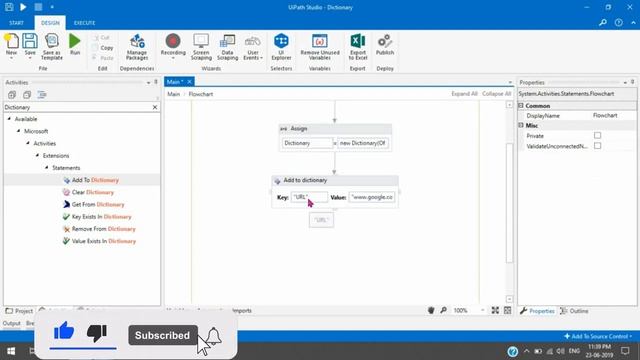Viewport: 640px width, 360px height.
Task: Select Clear Dictionary activity
Action: (88, 192)
